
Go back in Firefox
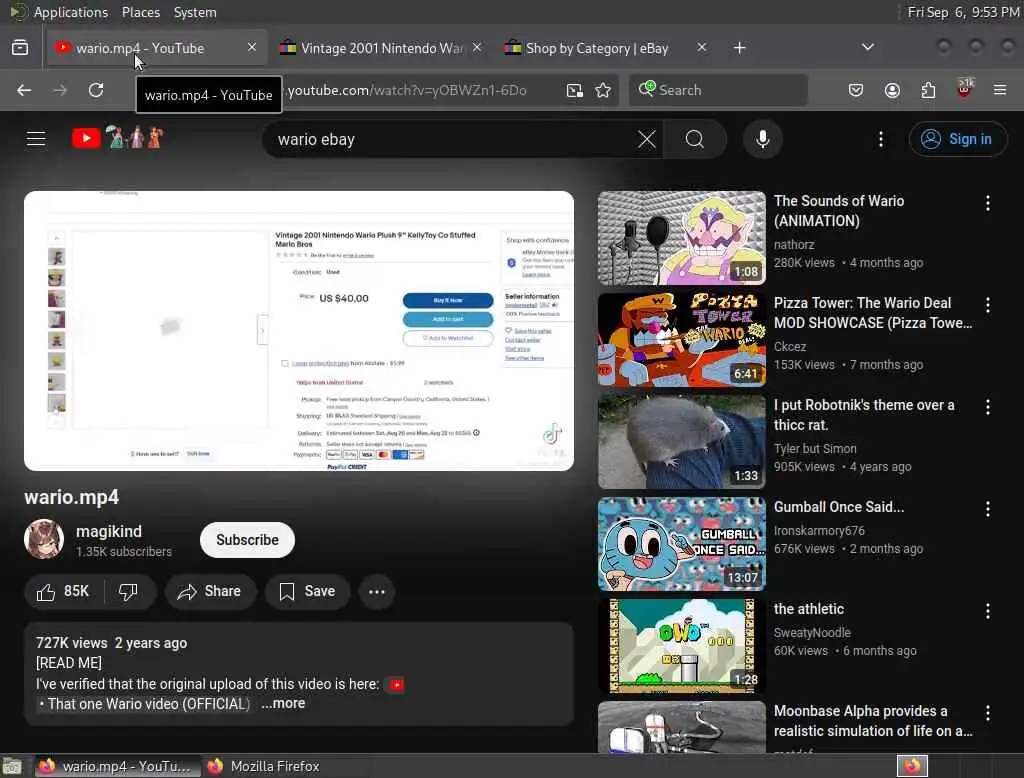[x=24, y=90]
